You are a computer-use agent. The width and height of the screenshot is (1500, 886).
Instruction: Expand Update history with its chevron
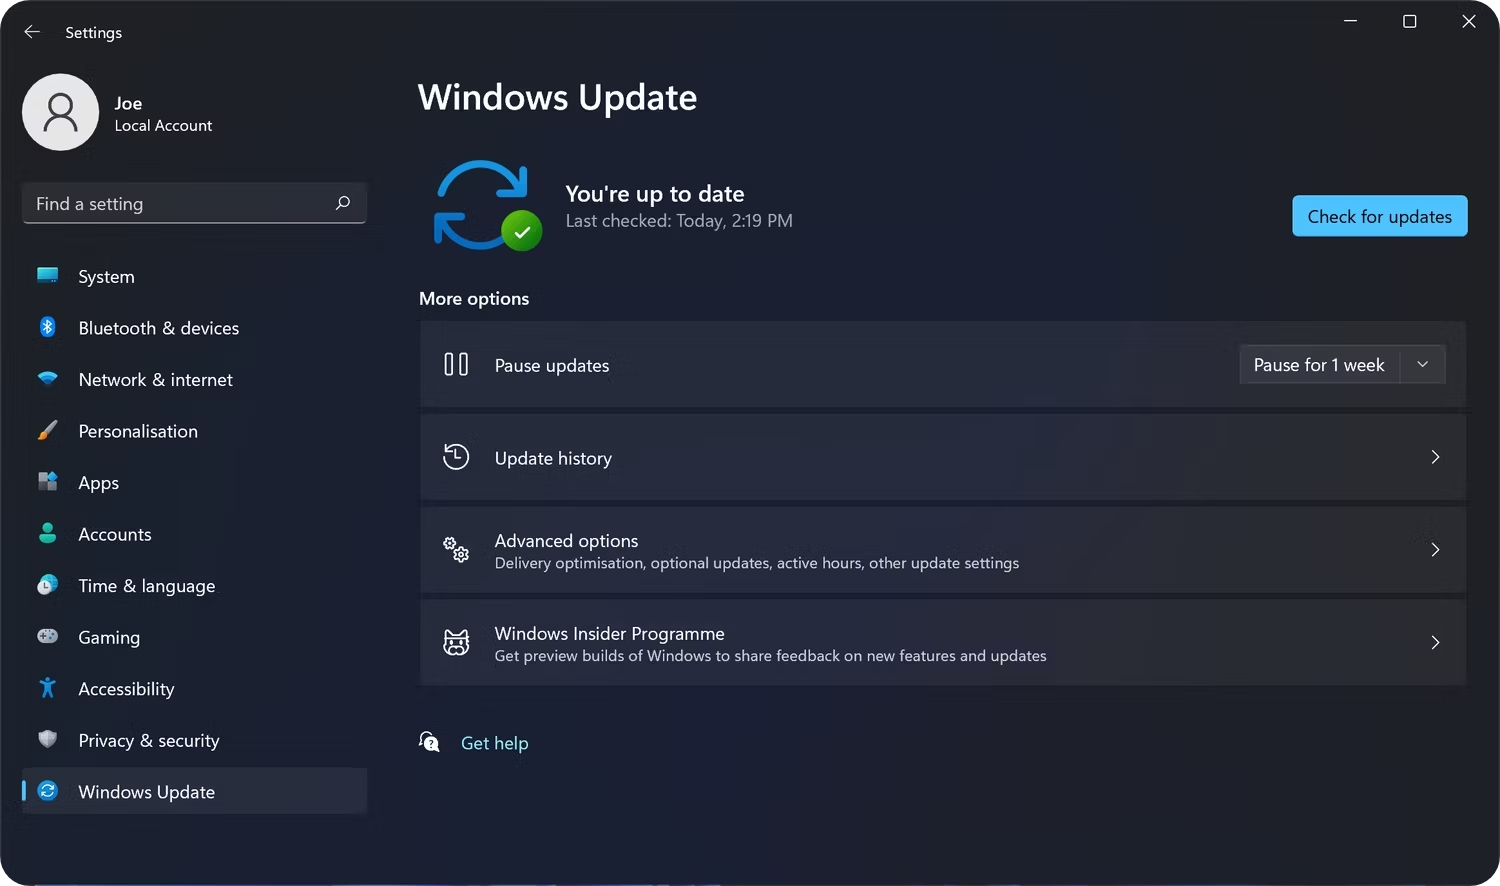pos(1435,457)
